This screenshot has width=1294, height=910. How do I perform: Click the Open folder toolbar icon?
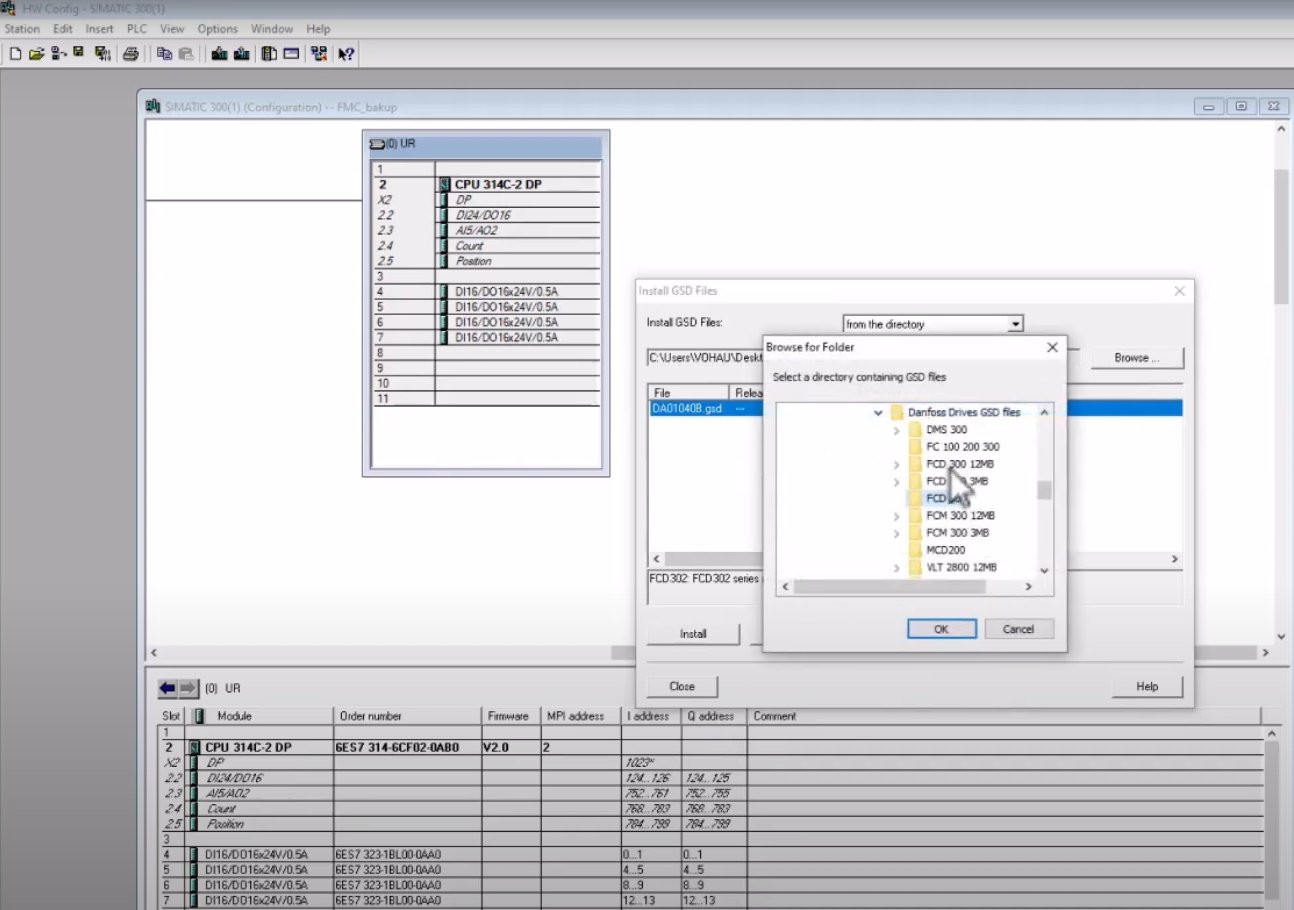[x=36, y=54]
